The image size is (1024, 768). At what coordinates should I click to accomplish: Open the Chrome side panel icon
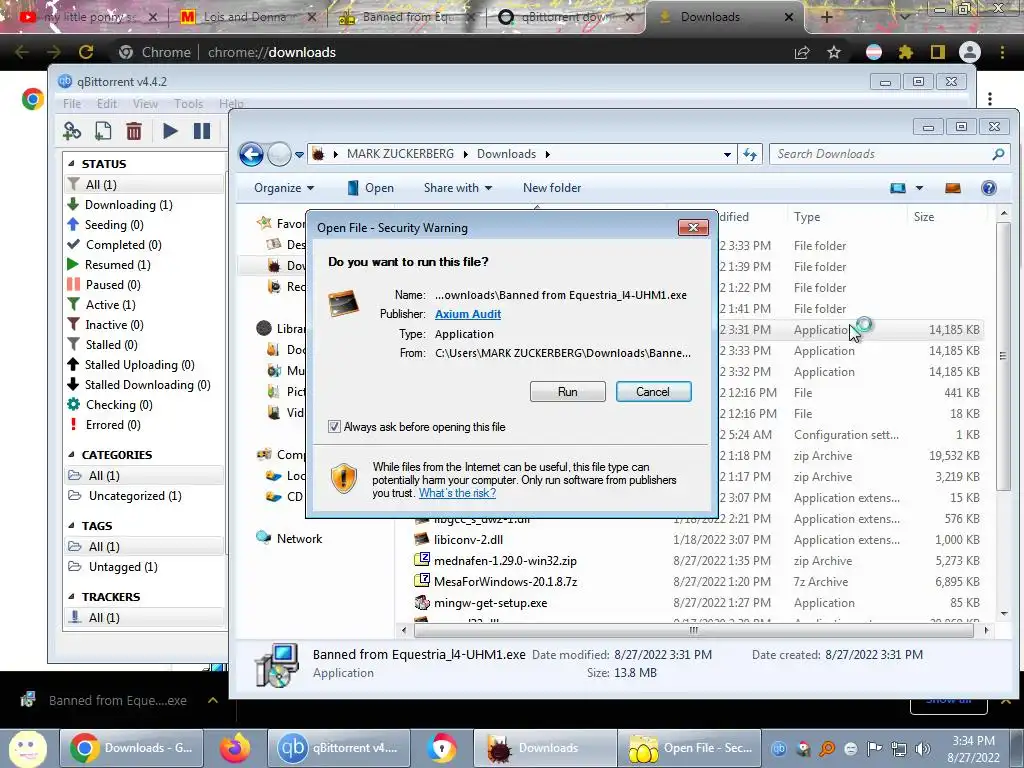pyautogui.click(x=938, y=52)
